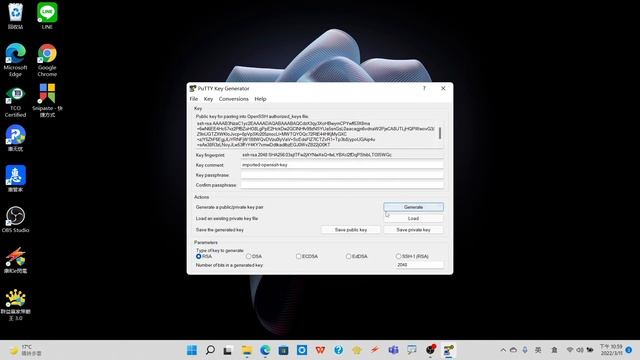Open the blue P desktop icon below TCO Certified
The width and height of the screenshot is (640, 360).
pyautogui.click(x=16, y=138)
